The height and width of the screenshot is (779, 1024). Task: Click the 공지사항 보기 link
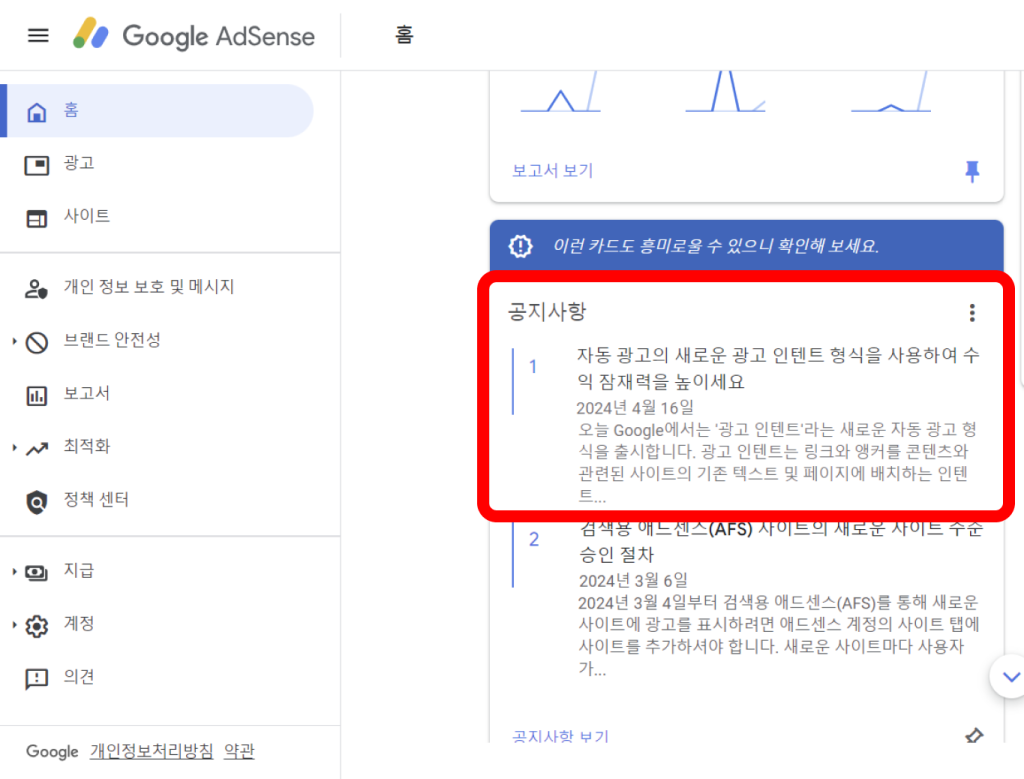click(x=560, y=736)
